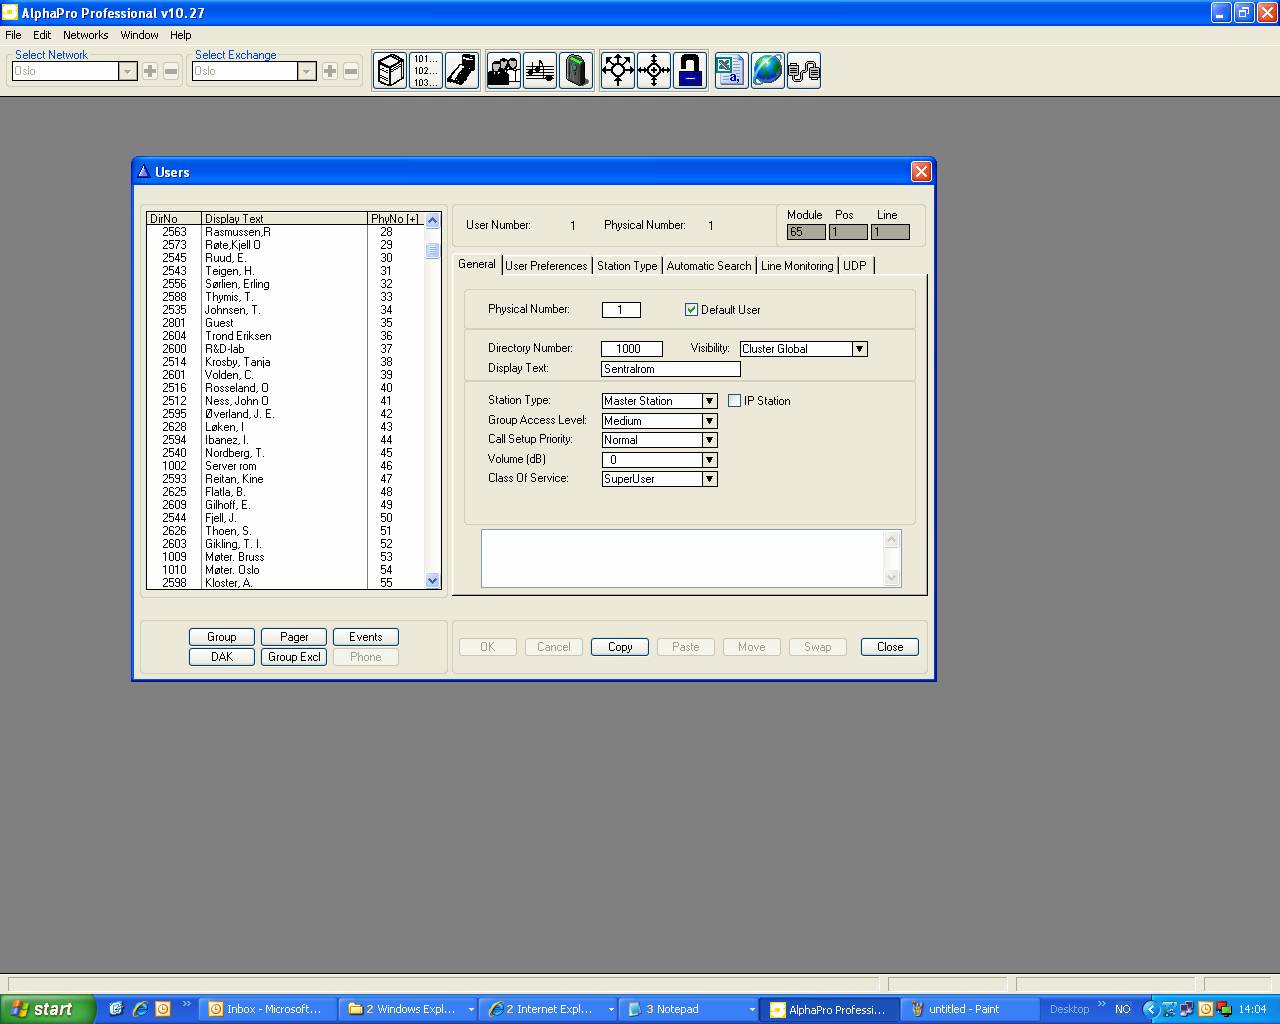This screenshot has height=1024, width=1280.
Task: Click the globe web toolbar icon
Action: pos(767,71)
